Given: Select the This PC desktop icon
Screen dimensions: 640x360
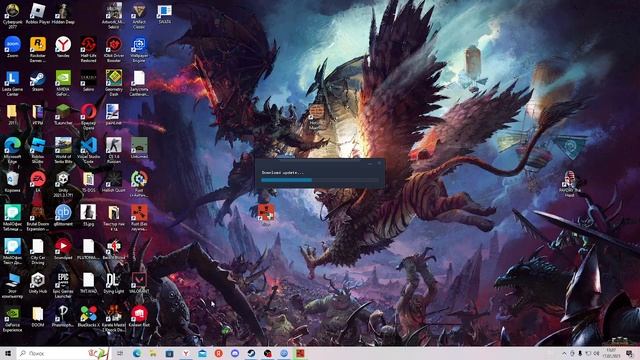Looking at the screenshot, I should tap(12, 285).
